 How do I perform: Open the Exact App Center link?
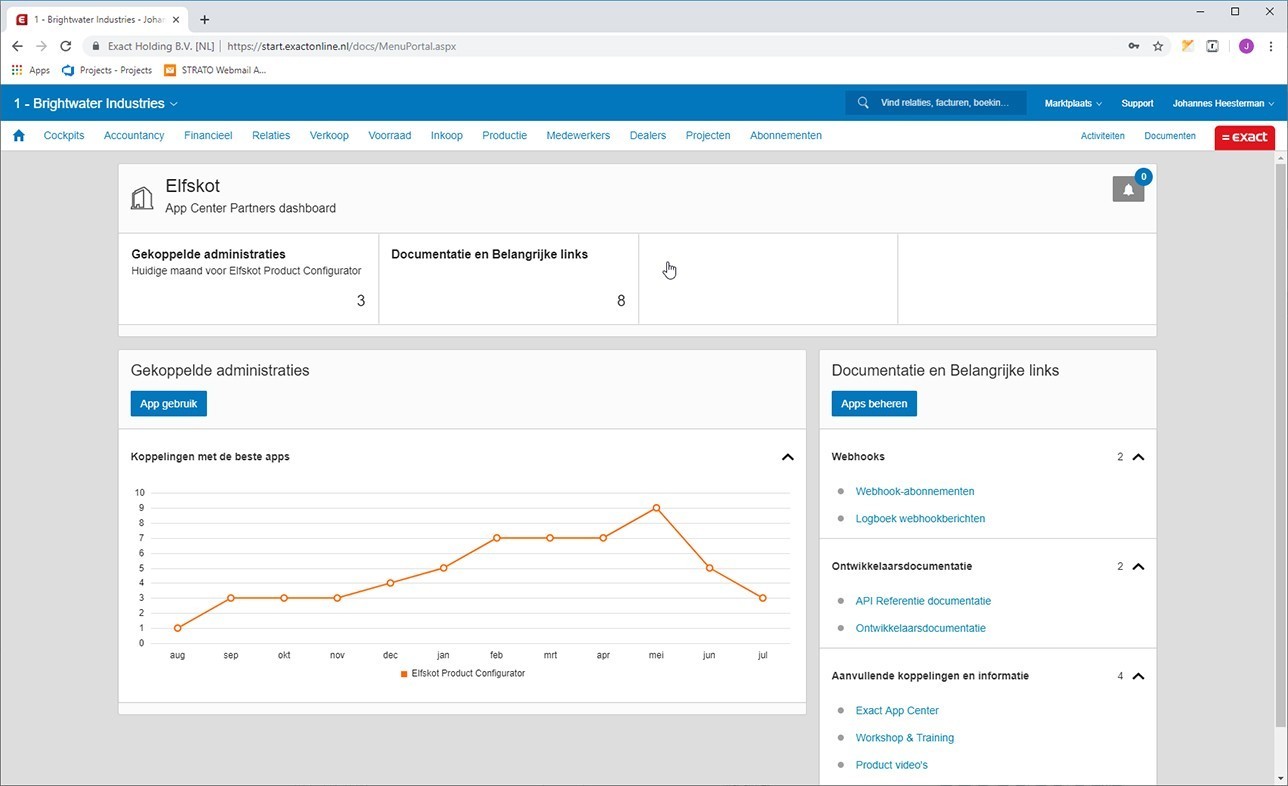click(897, 711)
